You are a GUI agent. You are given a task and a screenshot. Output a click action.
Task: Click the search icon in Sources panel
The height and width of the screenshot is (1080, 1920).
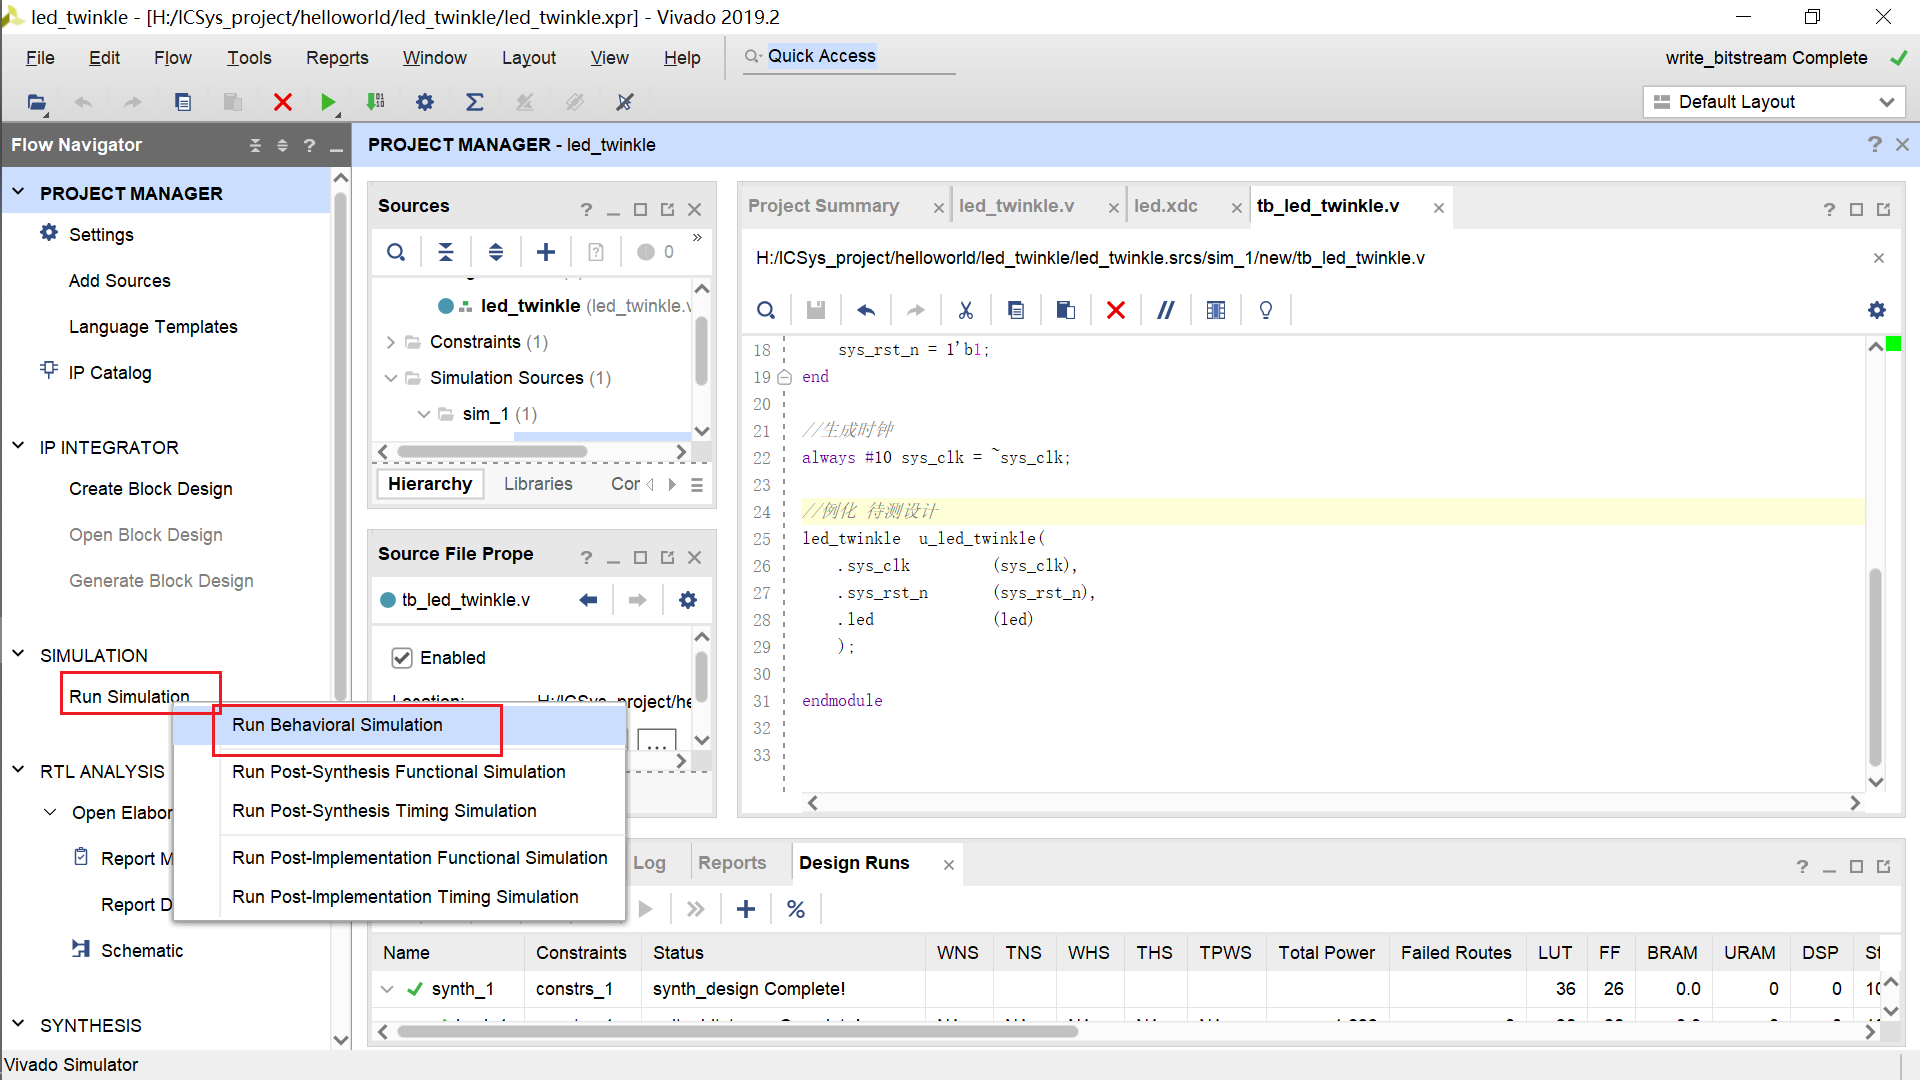pos(396,252)
